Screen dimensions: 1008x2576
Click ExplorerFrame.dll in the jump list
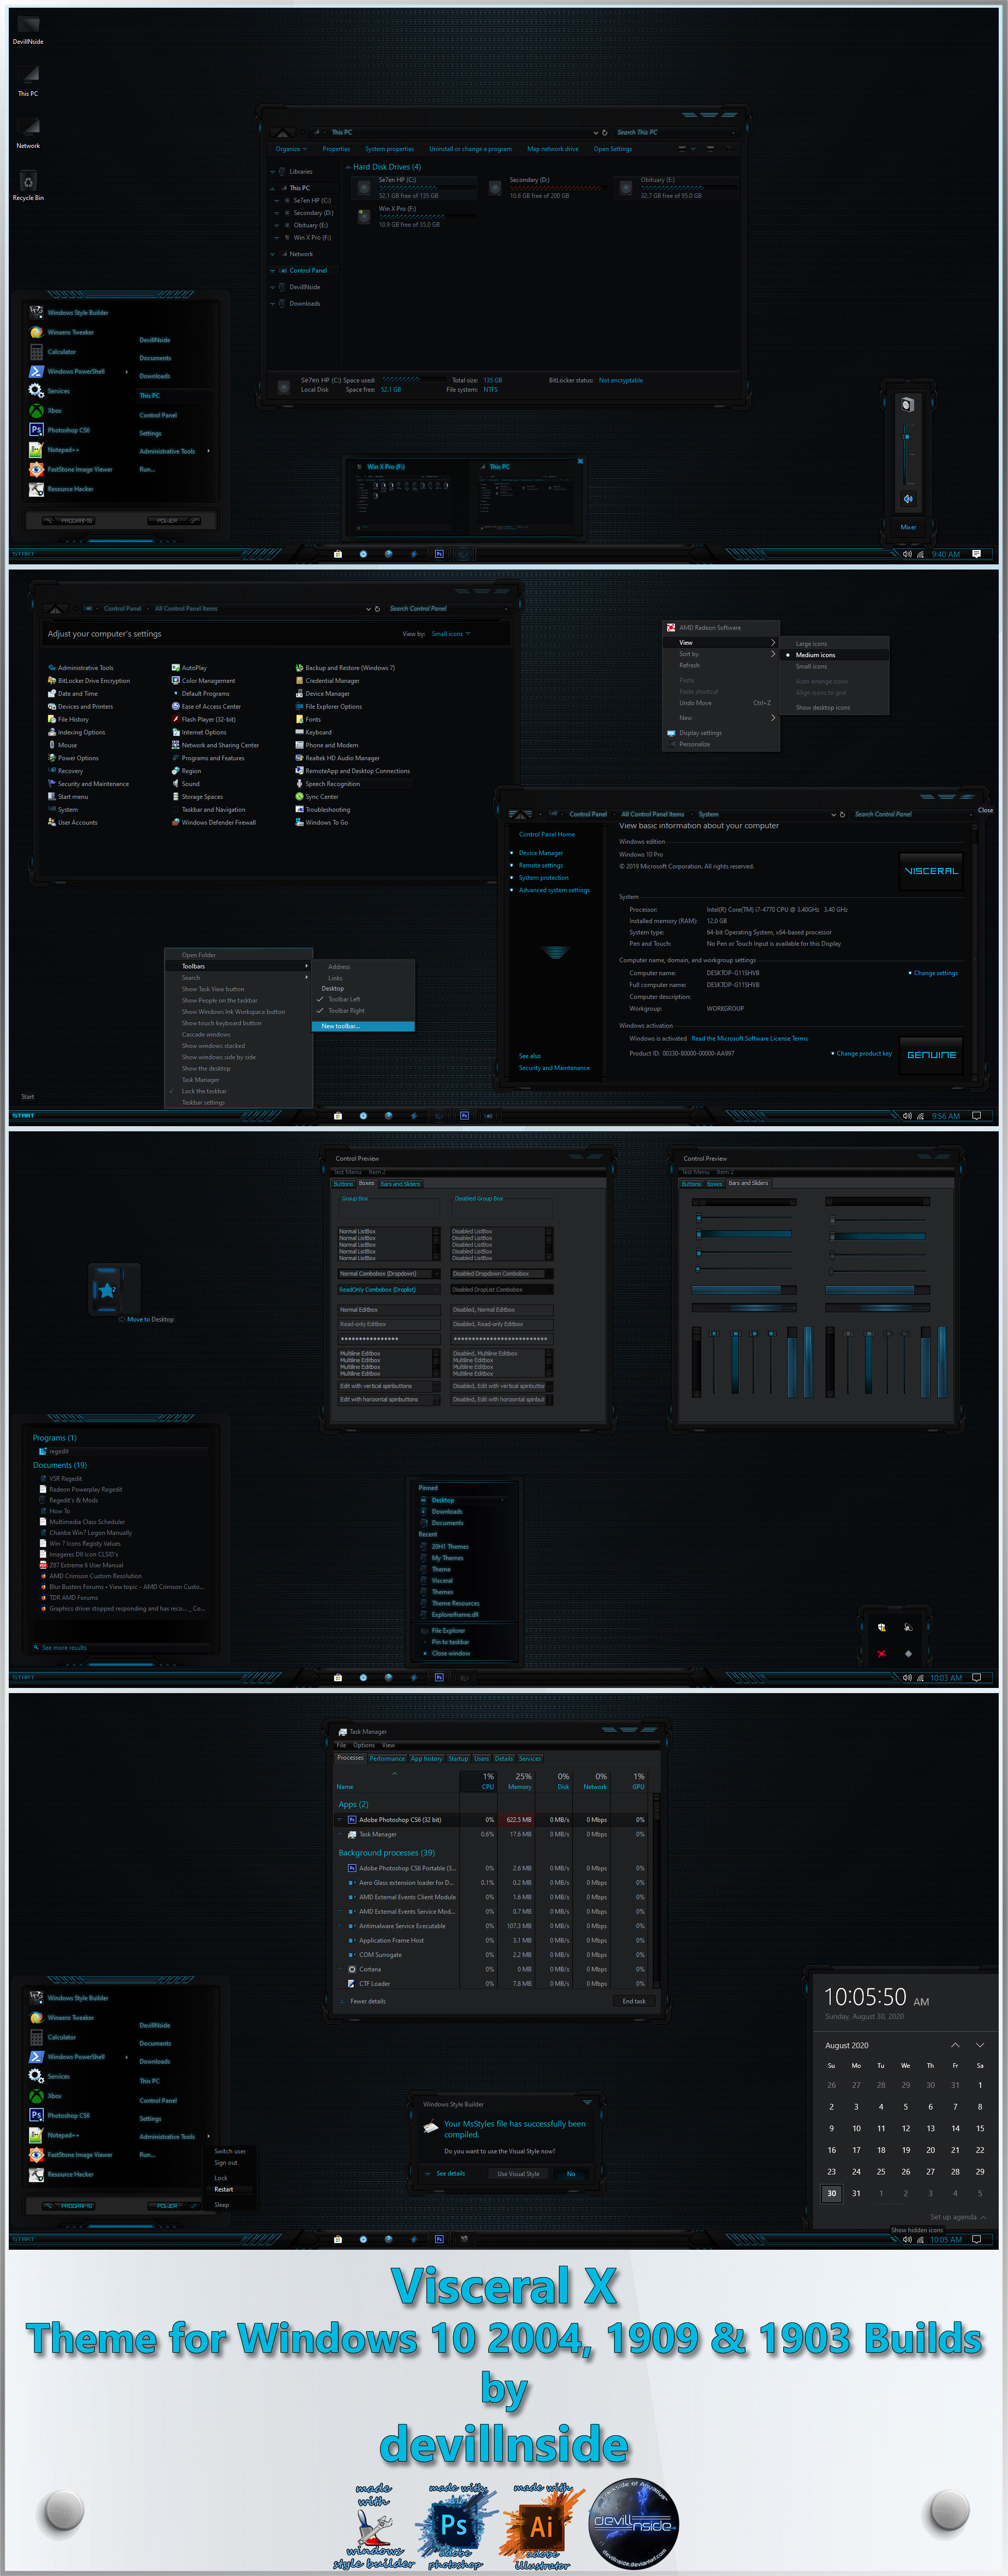[x=455, y=1615]
